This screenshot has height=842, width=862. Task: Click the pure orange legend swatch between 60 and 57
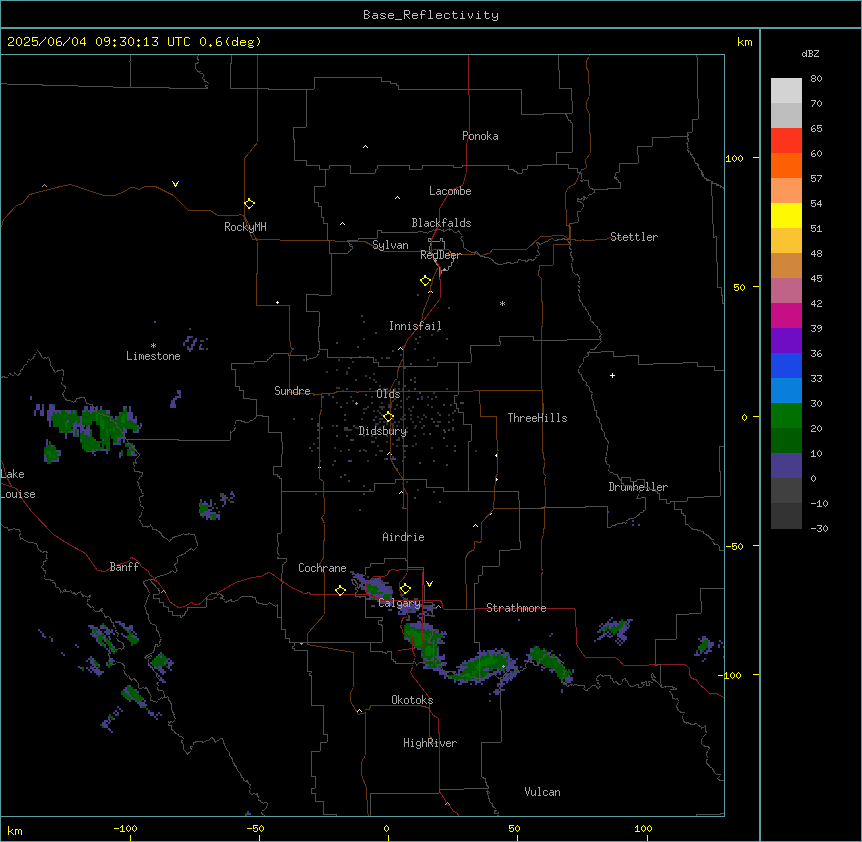(786, 165)
